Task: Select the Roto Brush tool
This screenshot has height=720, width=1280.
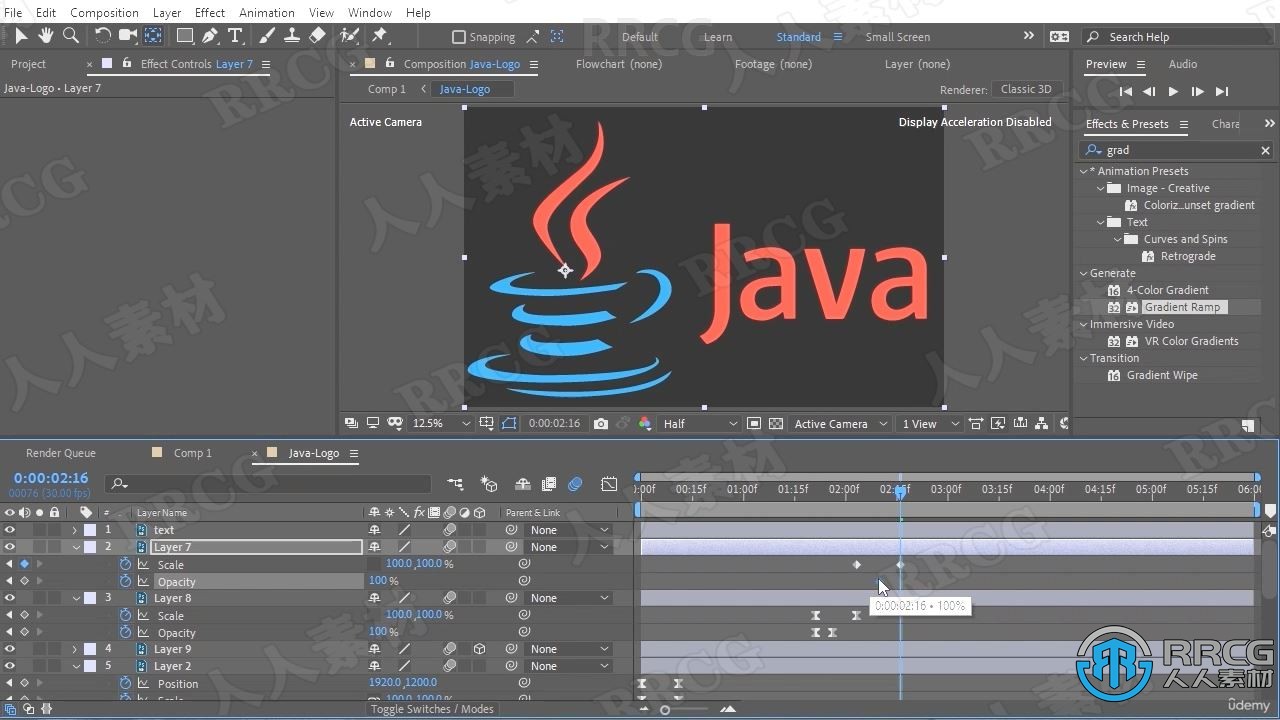Action: (x=349, y=36)
